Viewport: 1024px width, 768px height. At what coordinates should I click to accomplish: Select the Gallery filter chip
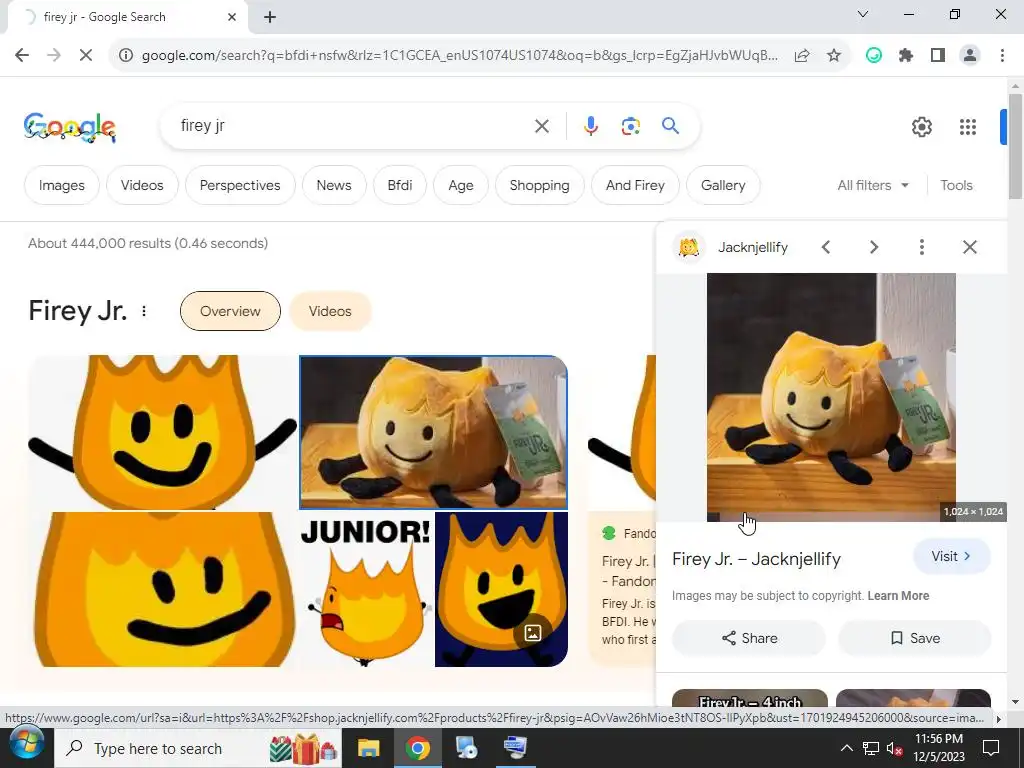tap(723, 185)
